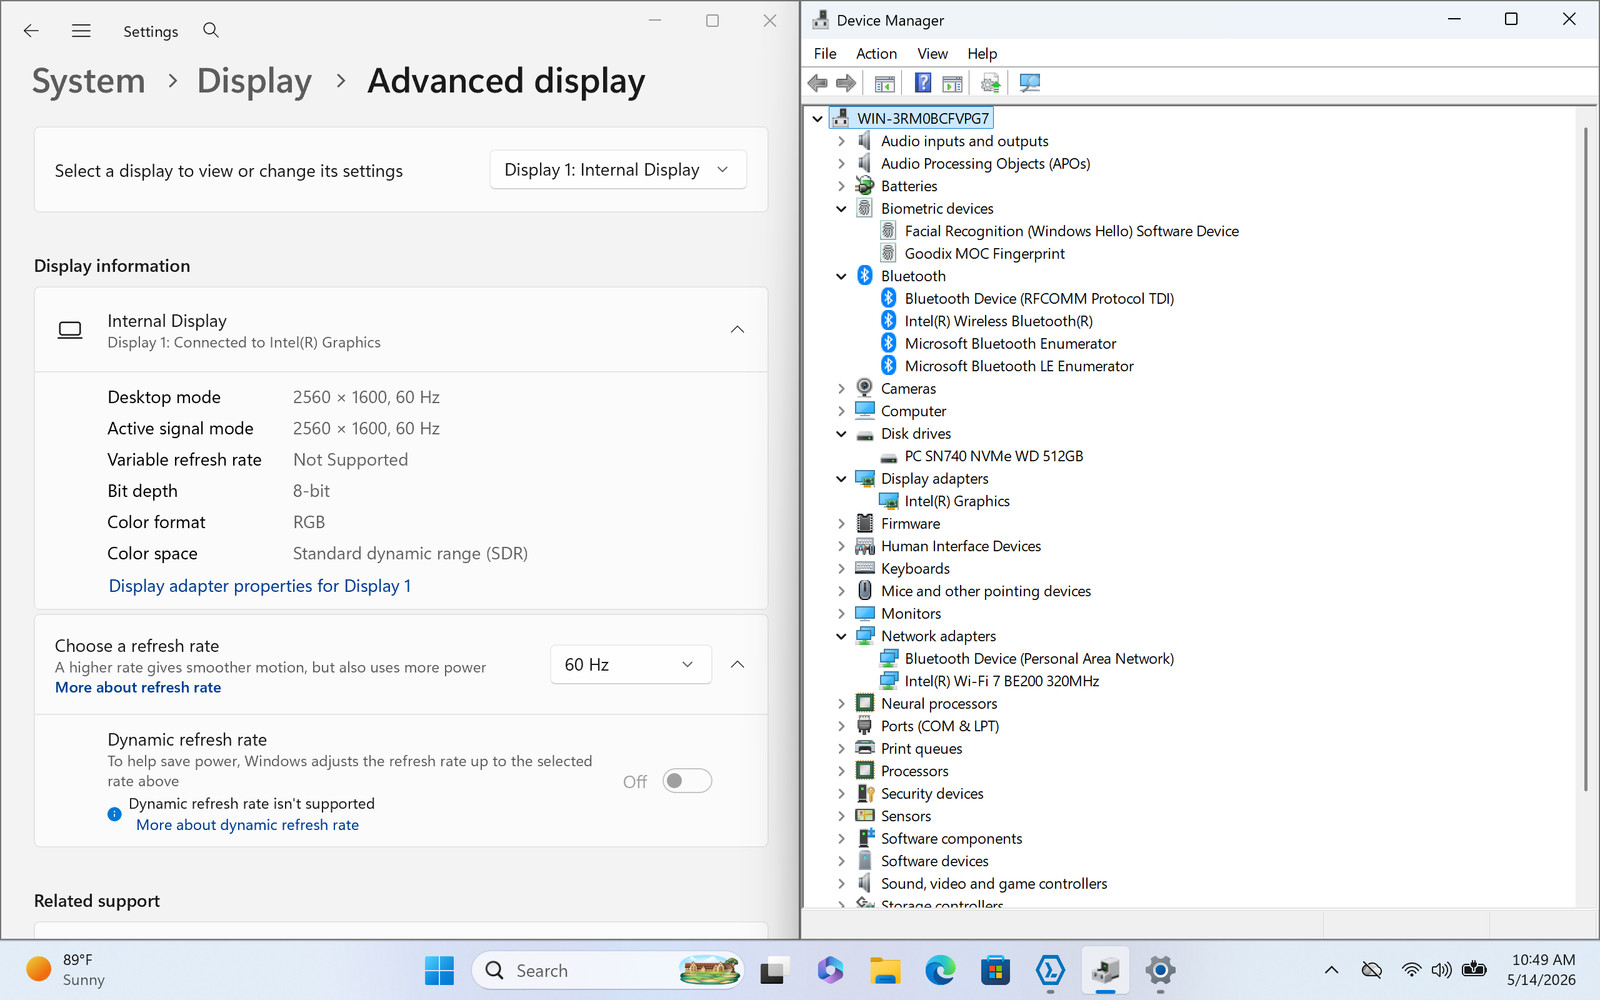Open Windows Start menu
Viewport: 1600px width, 1000px height.
pyautogui.click(x=439, y=970)
